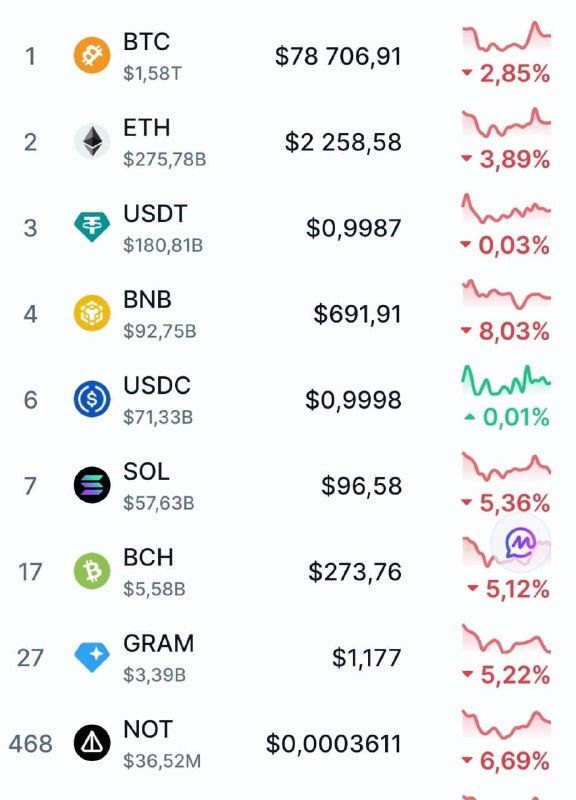Viewport: 576px width, 800px height.
Task: Tap the blue USDC dollar icon
Action: pyautogui.click(x=92, y=399)
